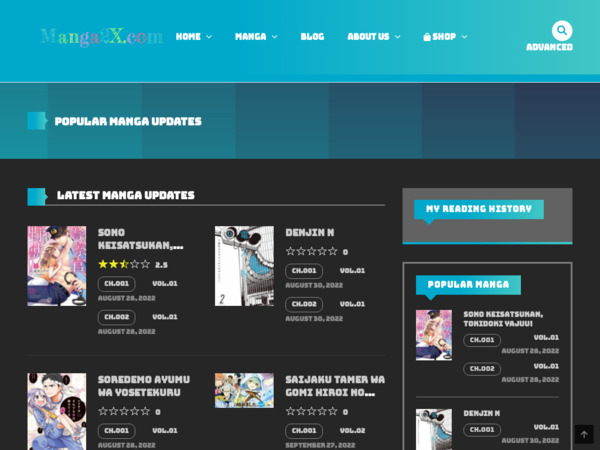Click the back-to-top arrow button
The image size is (600, 450).
(584, 434)
